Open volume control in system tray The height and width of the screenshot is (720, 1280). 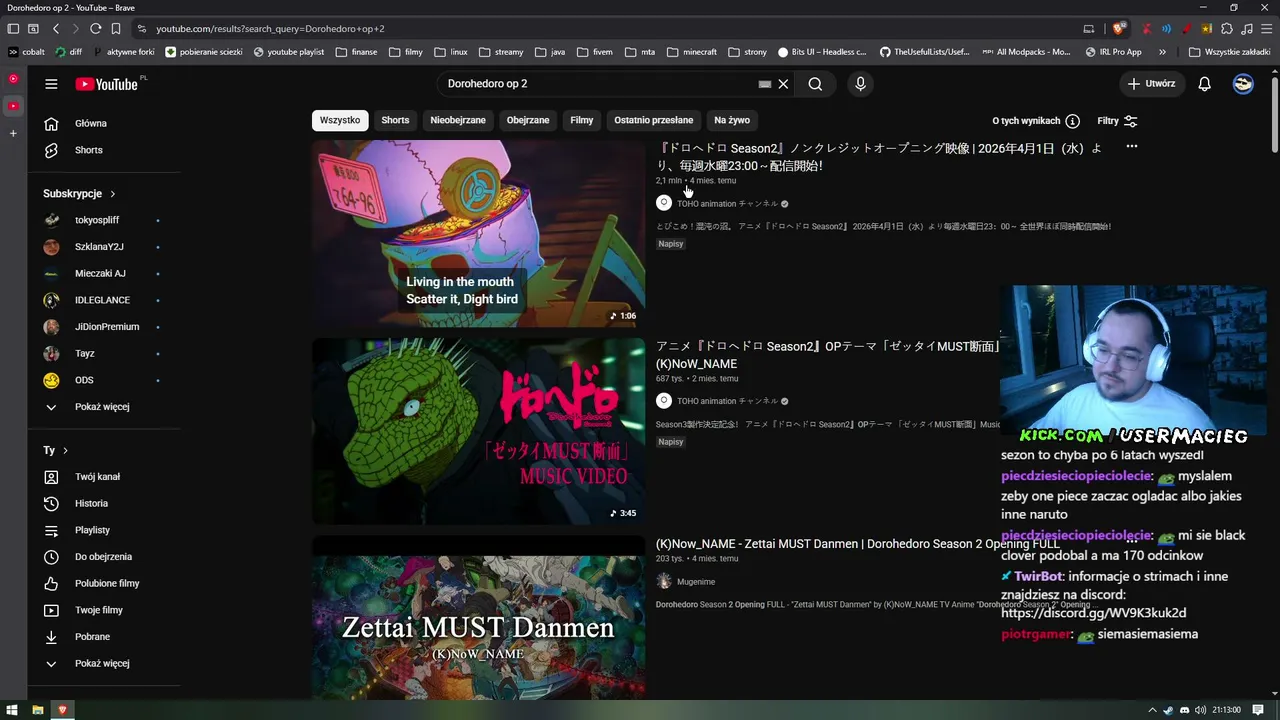[1200, 710]
